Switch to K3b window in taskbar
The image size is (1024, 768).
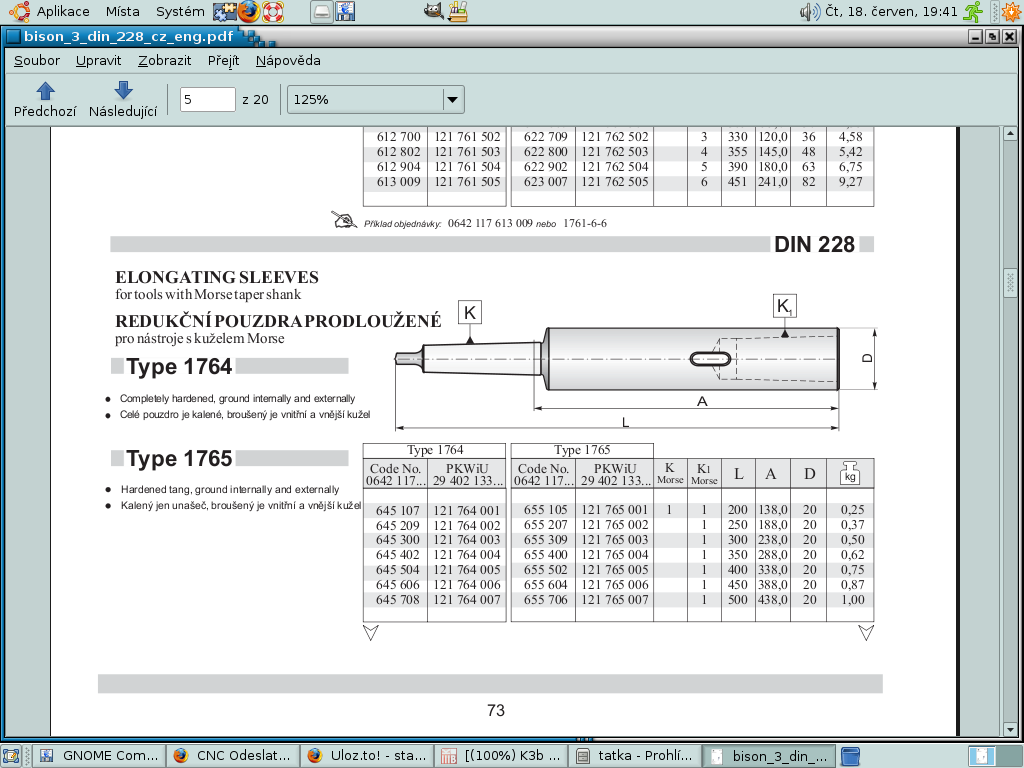point(502,755)
